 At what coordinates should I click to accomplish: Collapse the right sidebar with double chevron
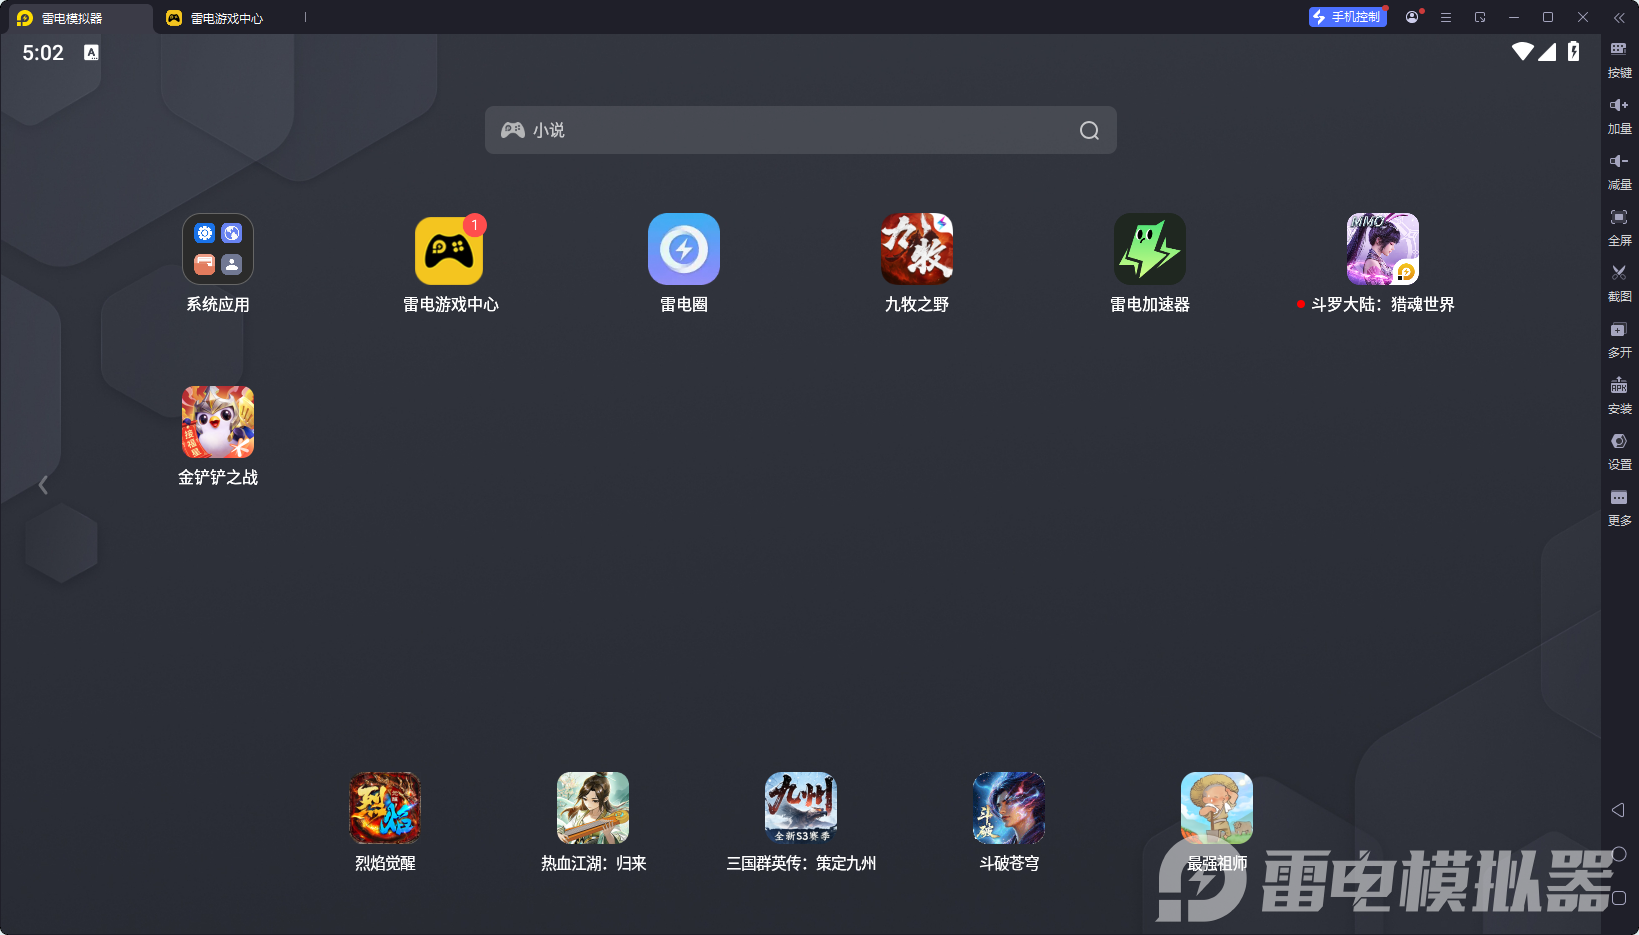[1619, 17]
